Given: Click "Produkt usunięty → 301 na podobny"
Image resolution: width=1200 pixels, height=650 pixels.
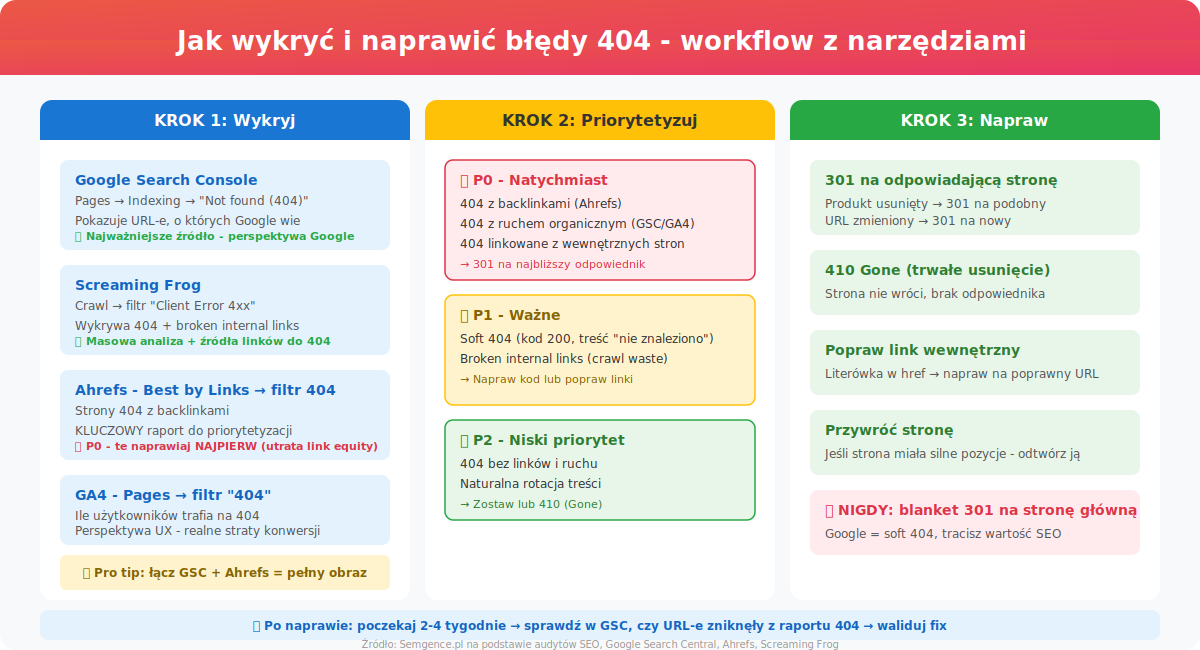Looking at the screenshot, I should 936,204.
